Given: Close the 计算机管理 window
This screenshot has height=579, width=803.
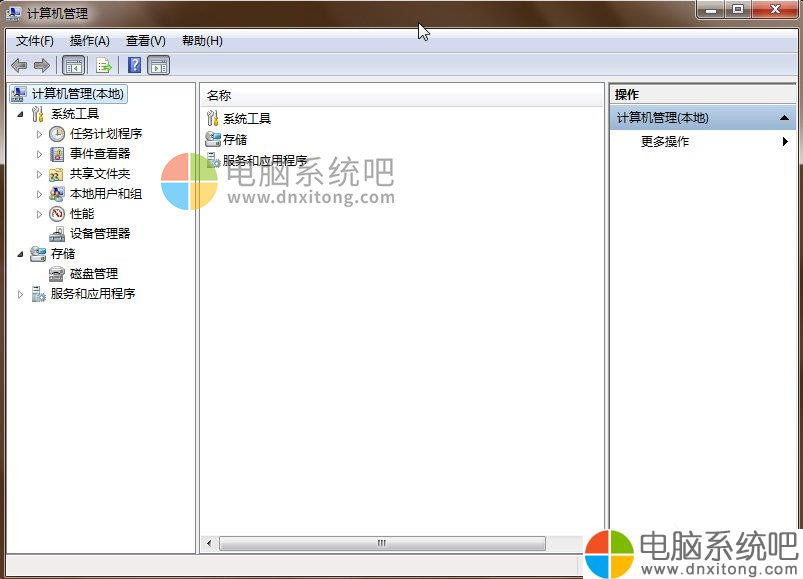Looking at the screenshot, I should click(775, 9).
